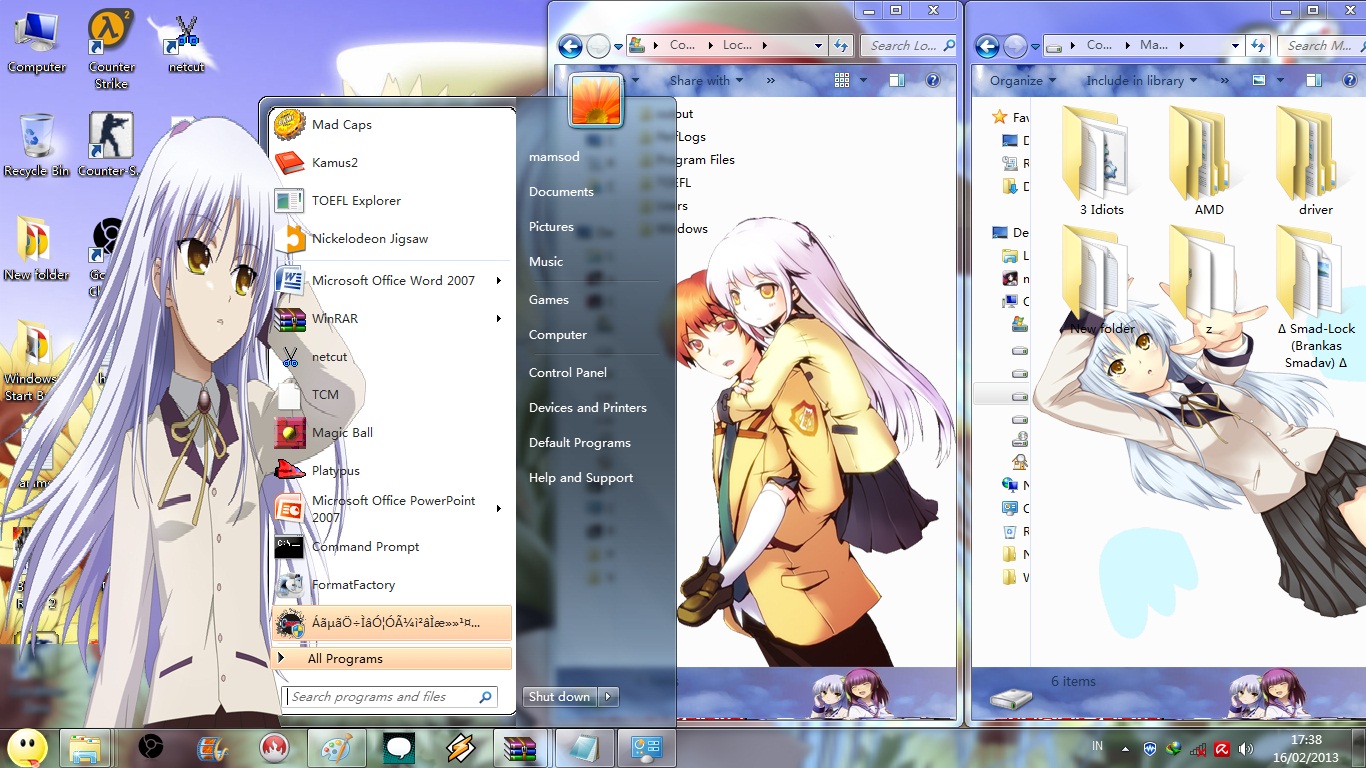1366x768 pixels.
Task: Expand PowerPoint 2007 recent files arrow
Action: point(498,508)
